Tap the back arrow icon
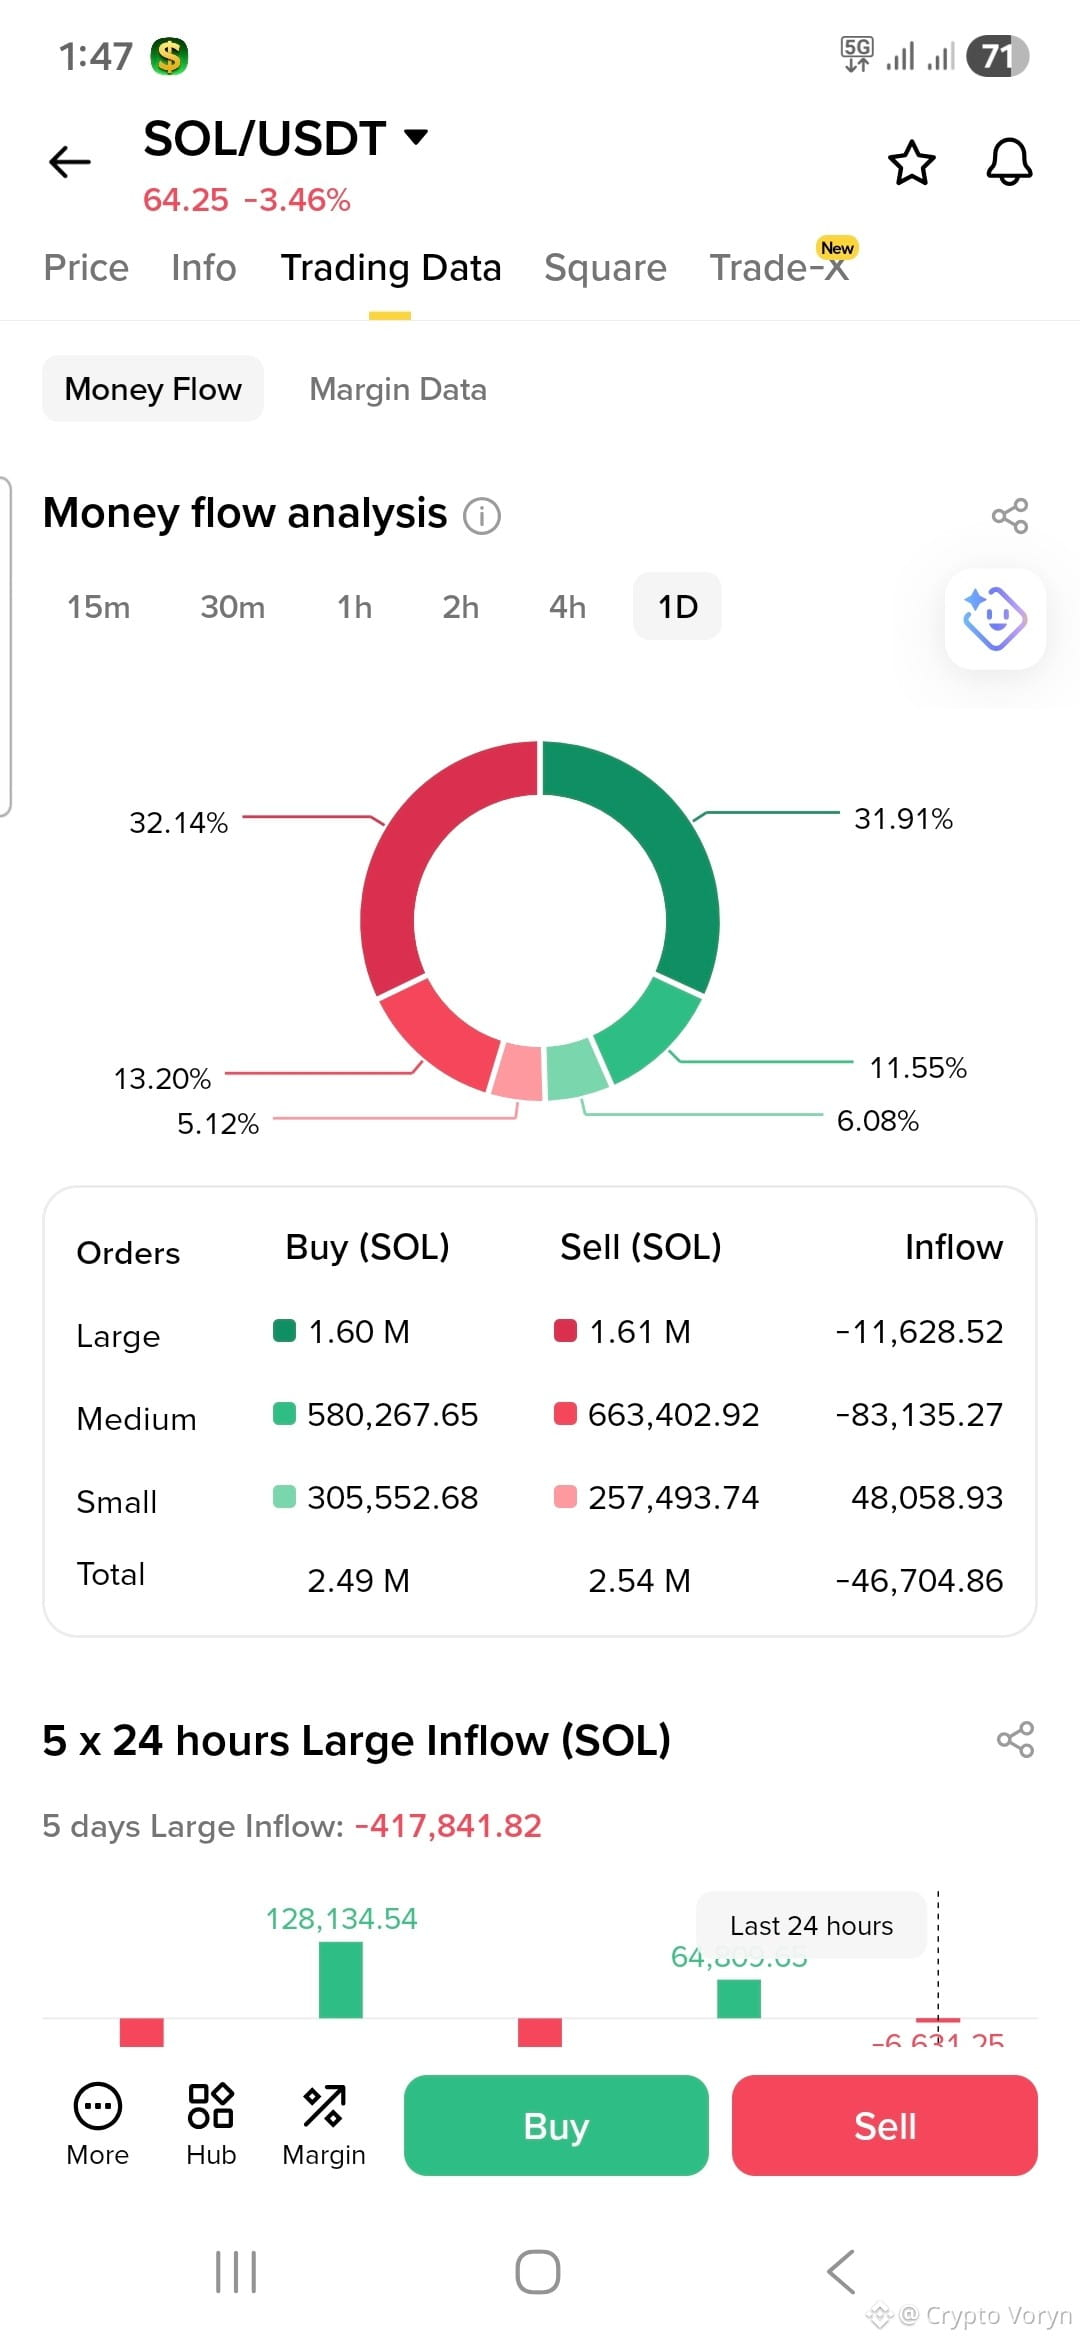1080x2340 pixels. pos(70,161)
